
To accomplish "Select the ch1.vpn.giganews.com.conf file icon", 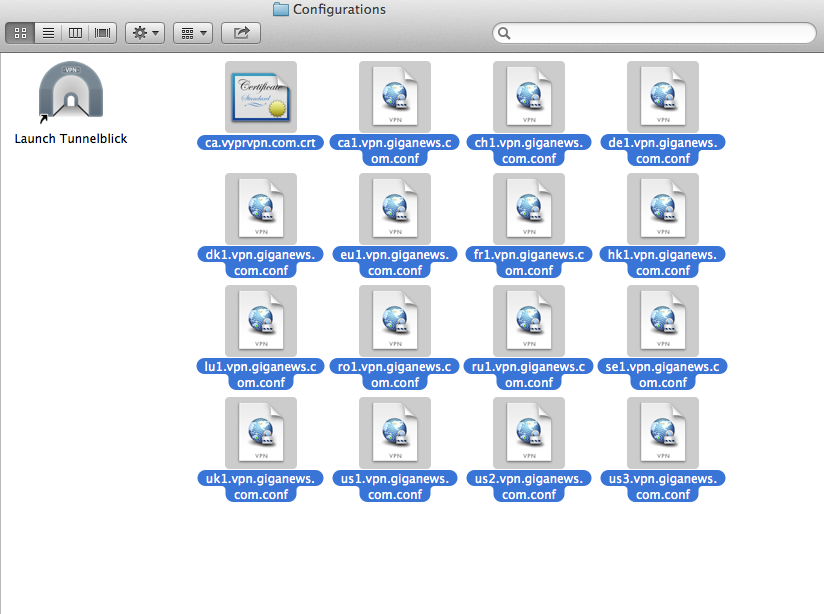I will click(529, 97).
